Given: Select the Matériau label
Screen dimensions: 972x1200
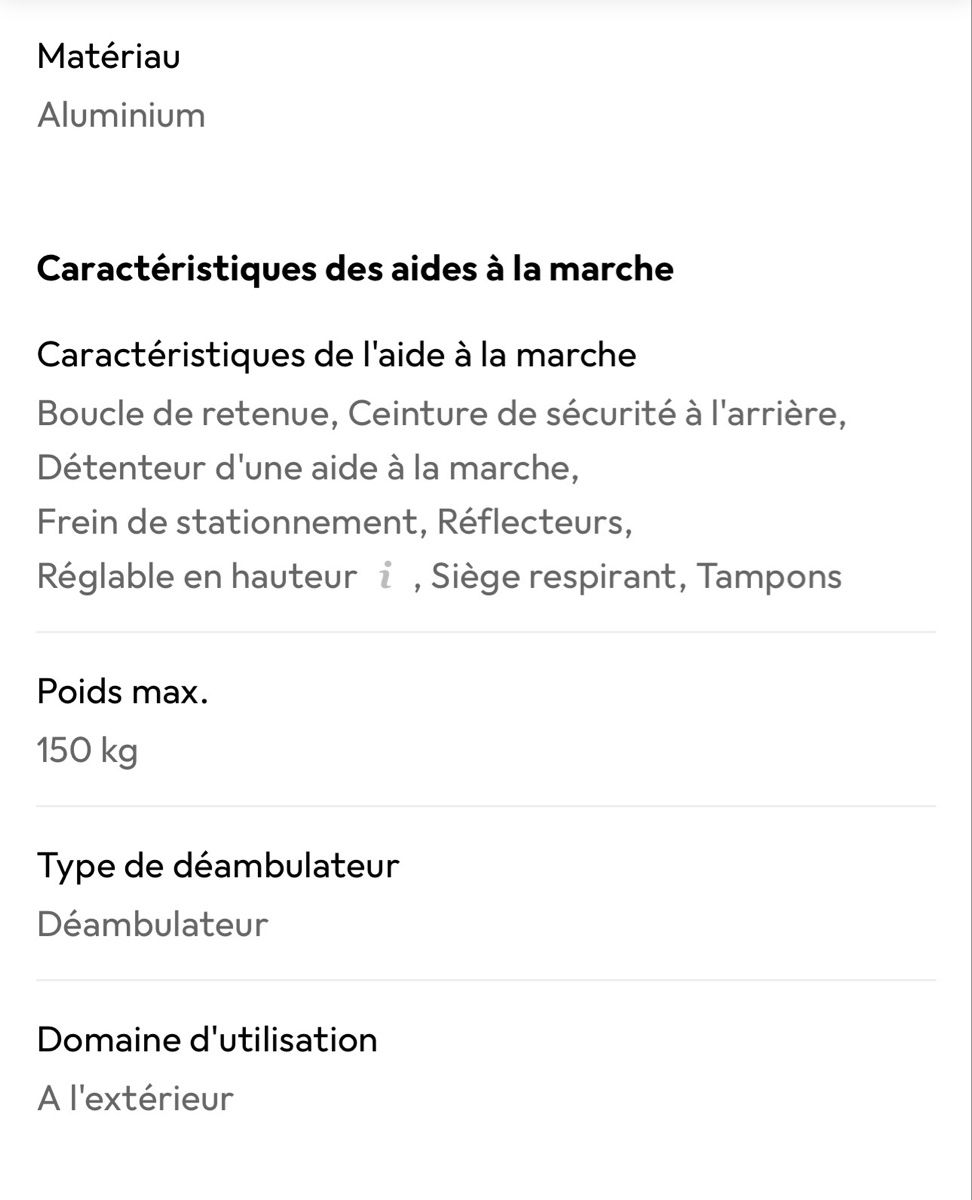Looking at the screenshot, I should point(108,56).
